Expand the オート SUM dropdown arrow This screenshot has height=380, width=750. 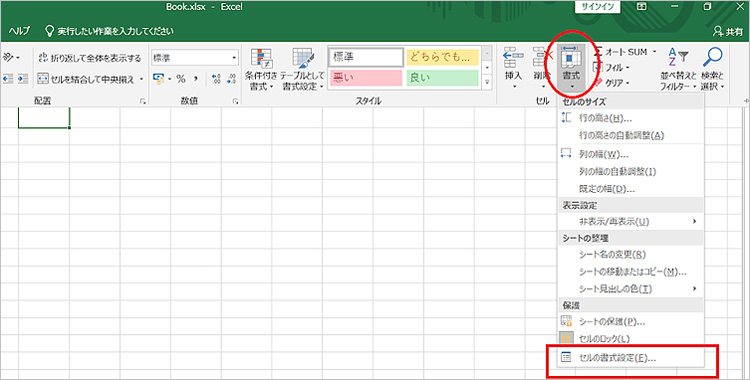tap(654, 52)
